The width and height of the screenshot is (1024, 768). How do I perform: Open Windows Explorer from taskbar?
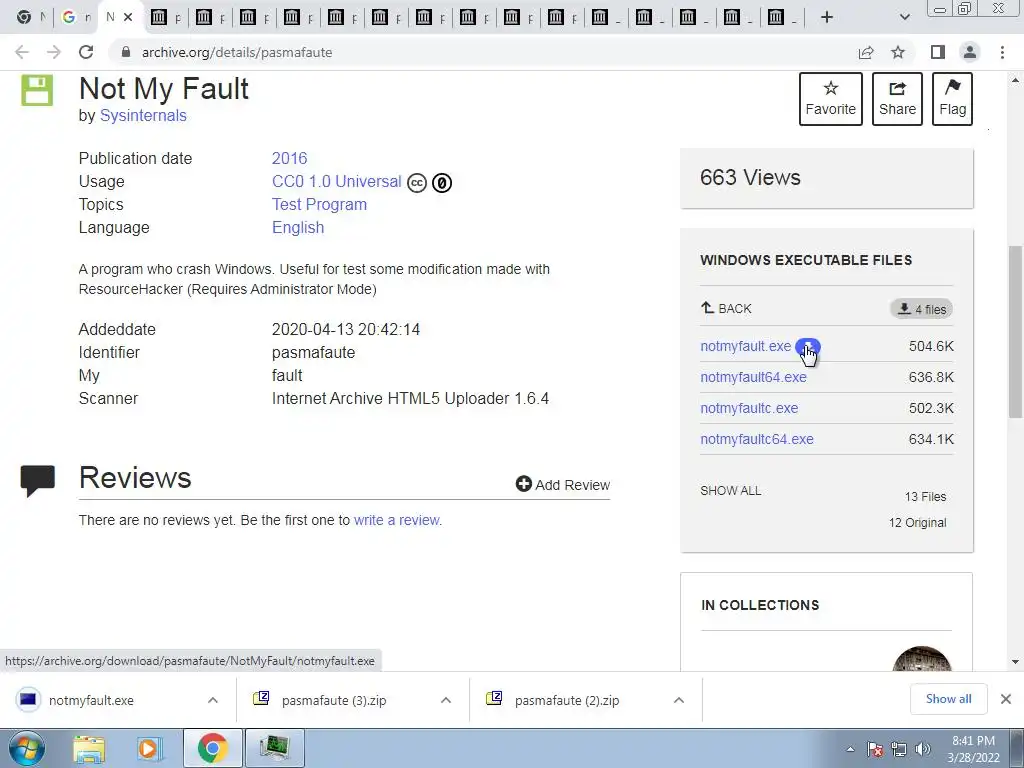[89, 748]
